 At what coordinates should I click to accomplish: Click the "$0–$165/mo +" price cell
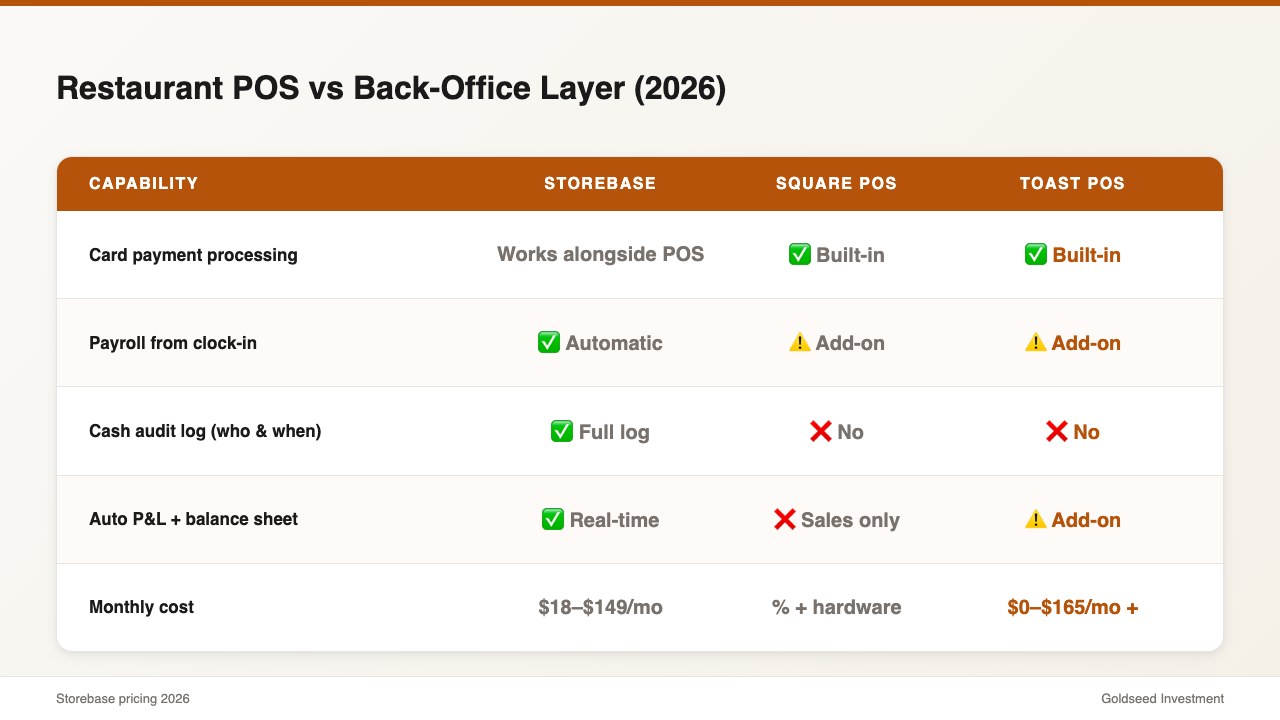point(1072,607)
